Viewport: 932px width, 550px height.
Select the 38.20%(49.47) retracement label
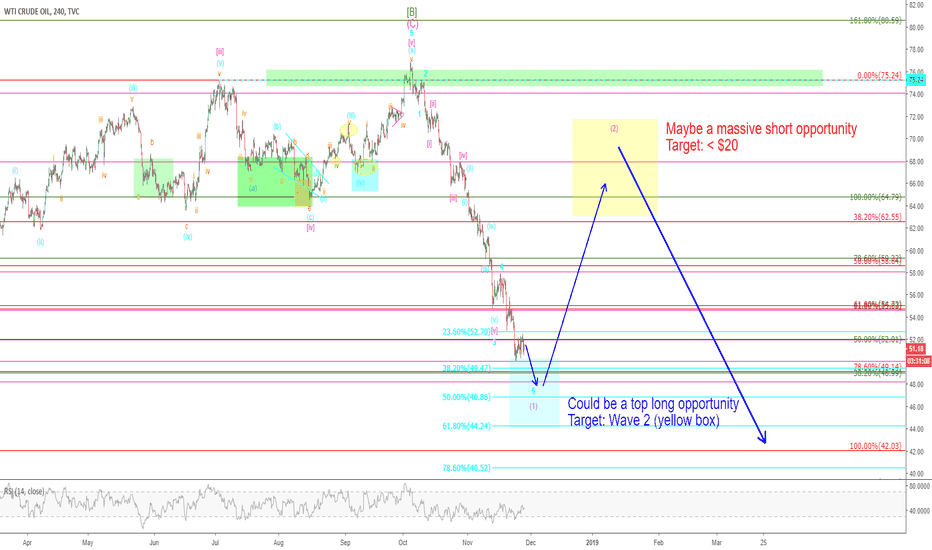coord(467,368)
